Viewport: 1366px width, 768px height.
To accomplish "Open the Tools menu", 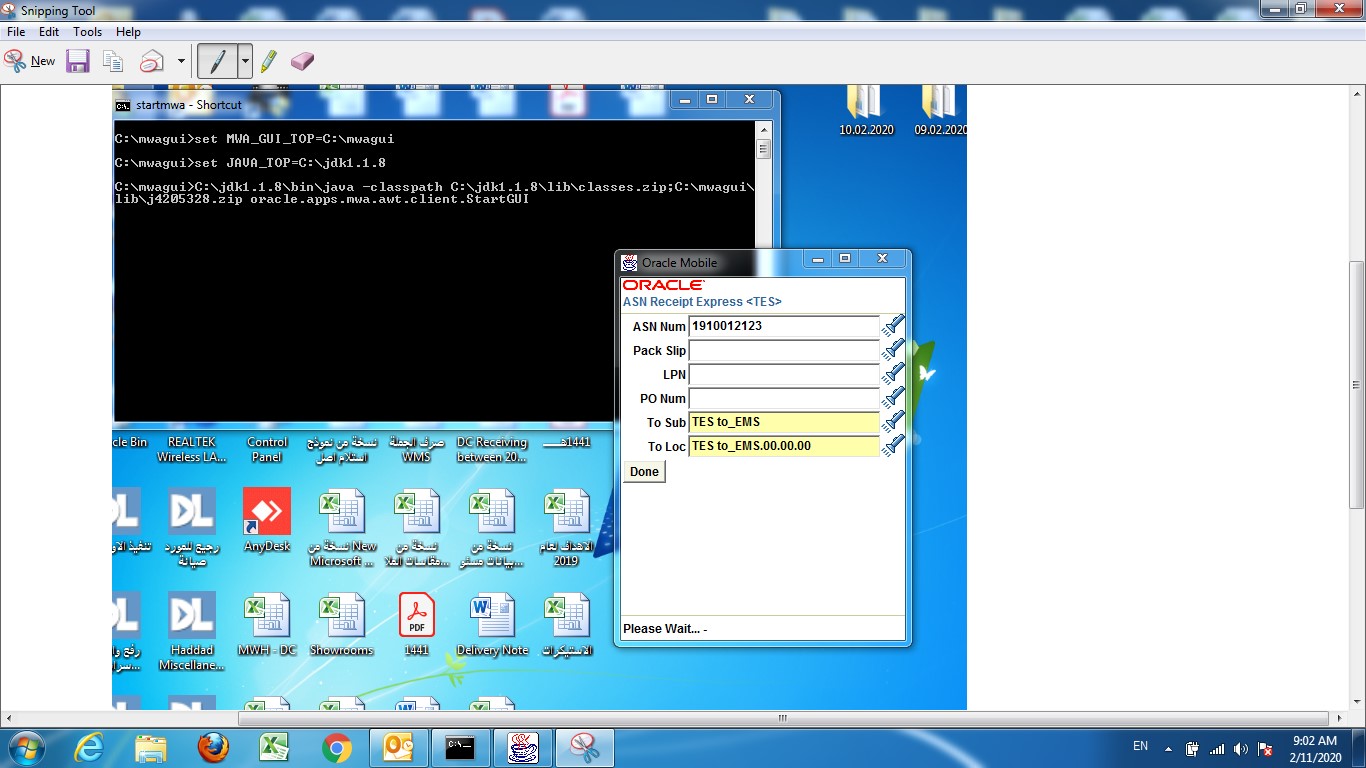I will [x=87, y=32].
